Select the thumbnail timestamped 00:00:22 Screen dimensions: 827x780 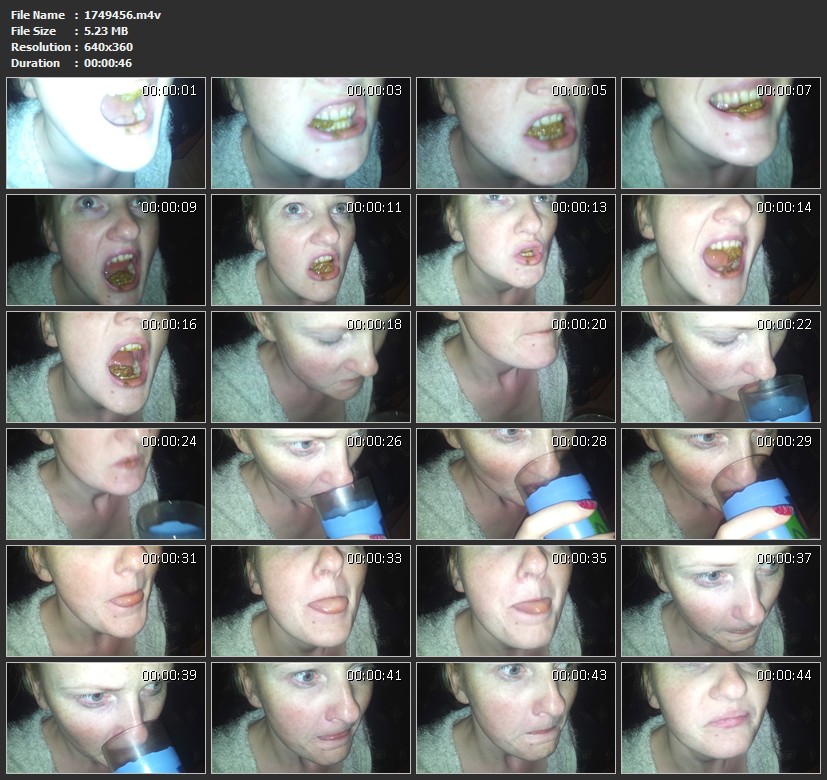point(721,367)
